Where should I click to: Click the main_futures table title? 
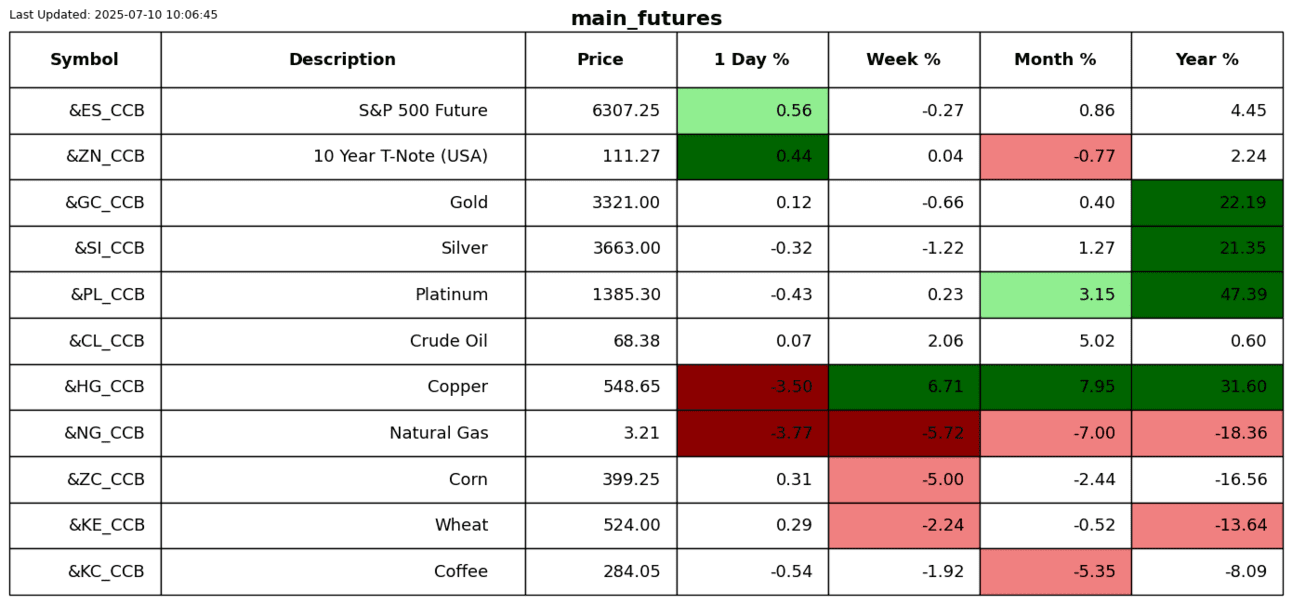[x=646, y=19]
